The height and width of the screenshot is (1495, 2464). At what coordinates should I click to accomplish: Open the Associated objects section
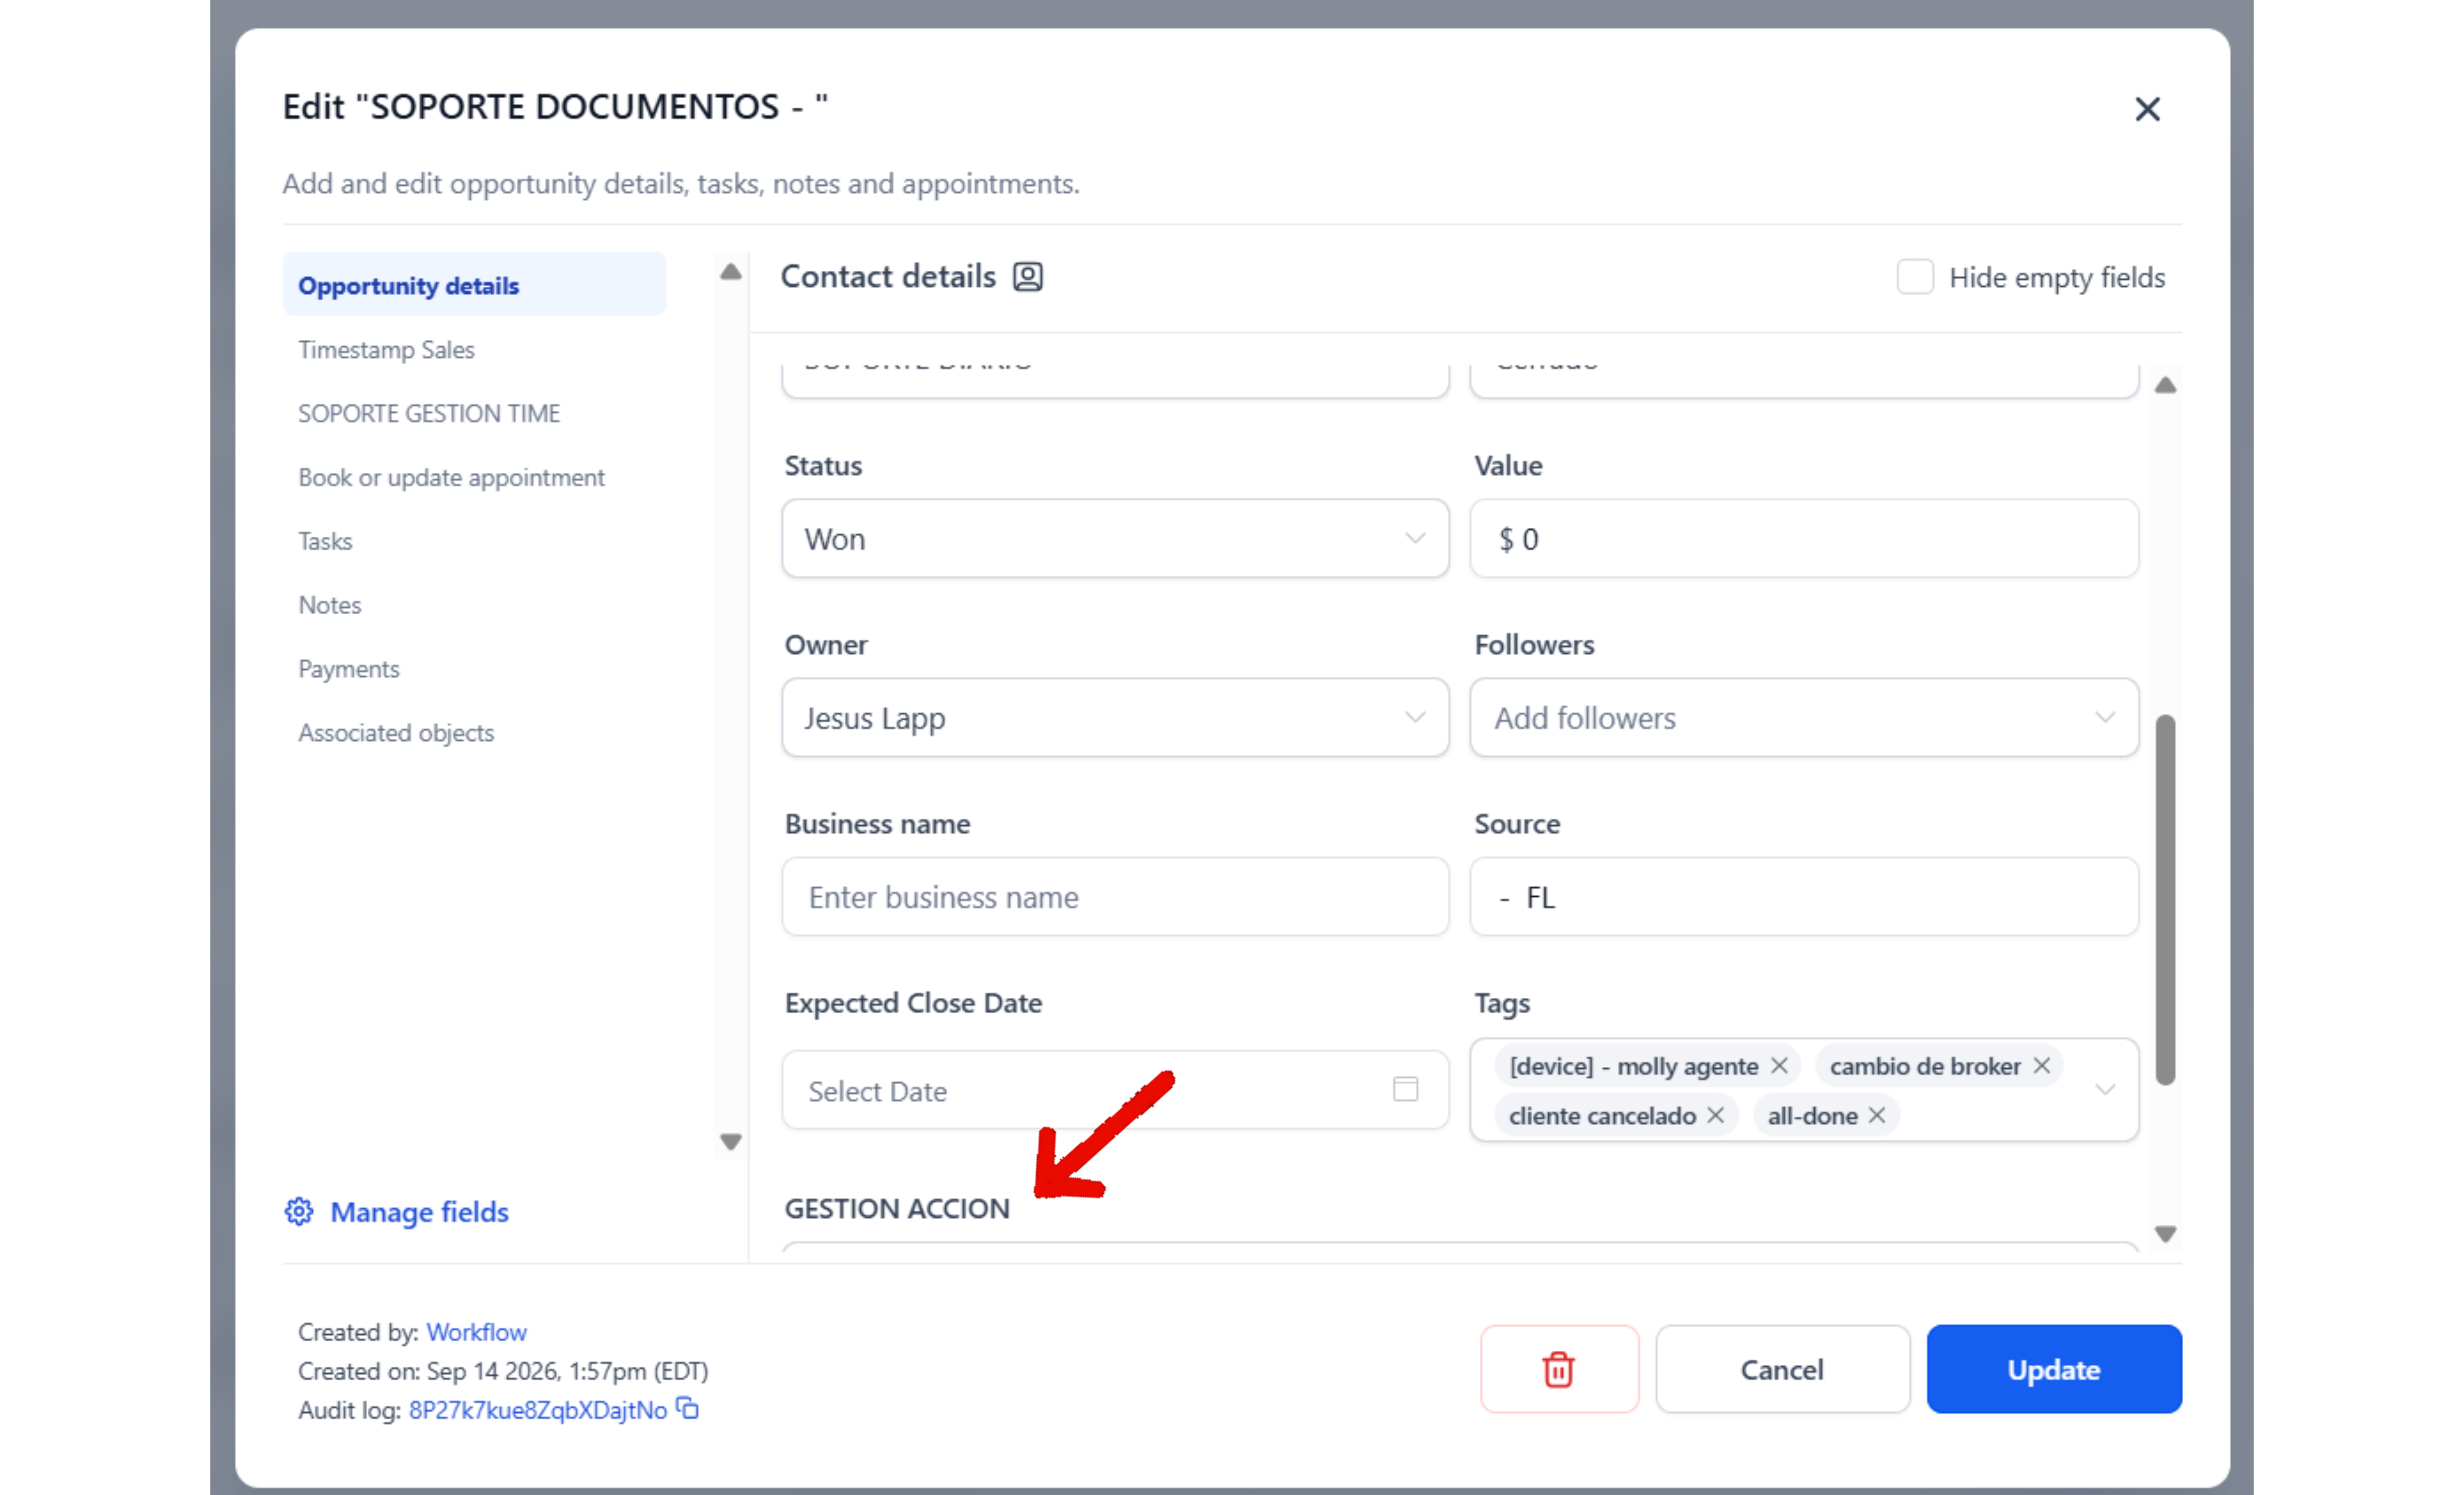(x=396, y=733)
